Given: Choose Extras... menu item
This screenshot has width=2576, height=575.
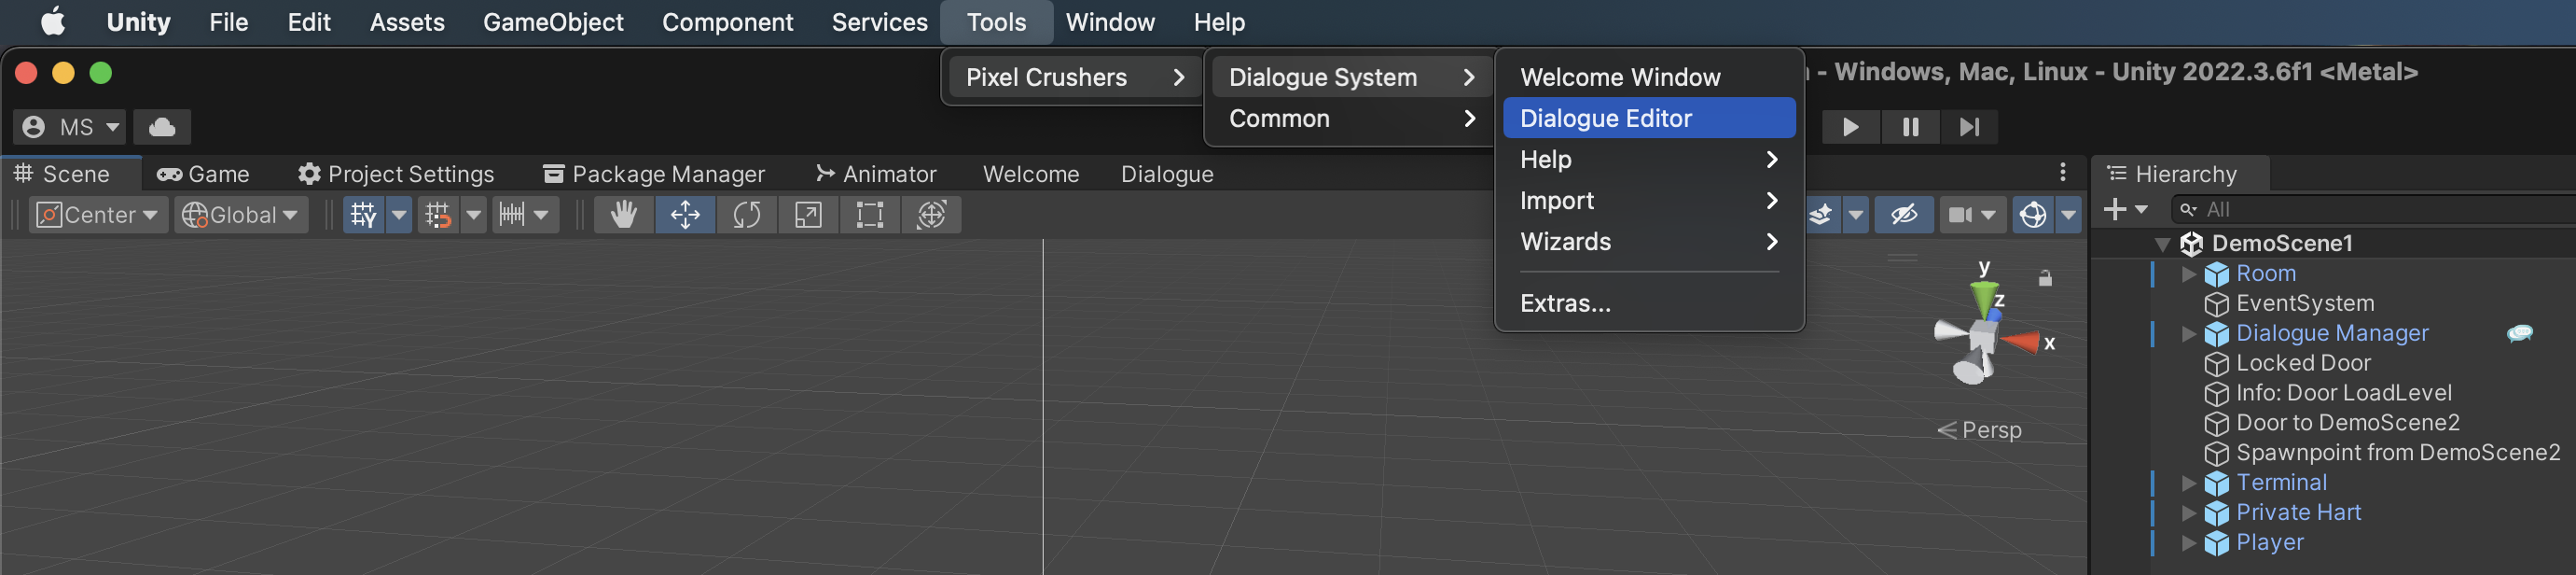Looking at the screenshot, I should pyautogui.click(x=1649, y=303).
